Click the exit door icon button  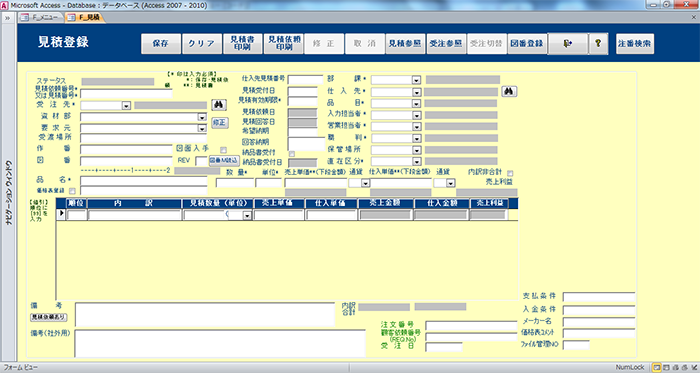(567, 44)
